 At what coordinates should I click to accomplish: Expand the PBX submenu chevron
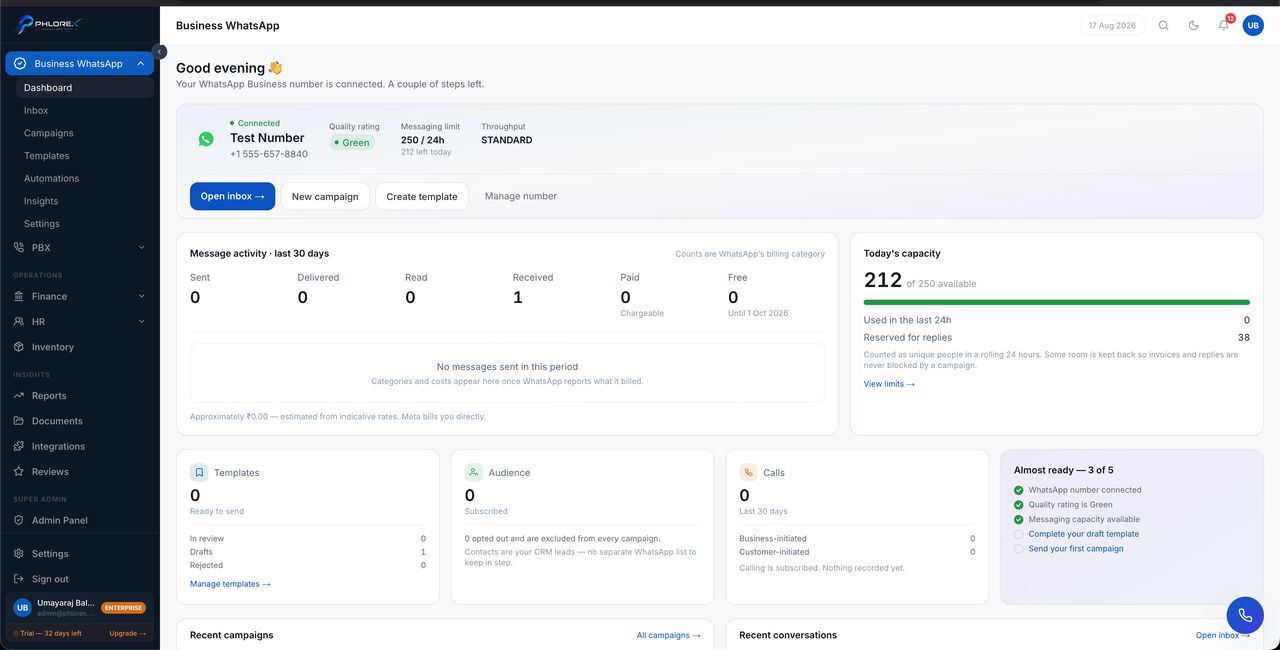tap(141, 247)
